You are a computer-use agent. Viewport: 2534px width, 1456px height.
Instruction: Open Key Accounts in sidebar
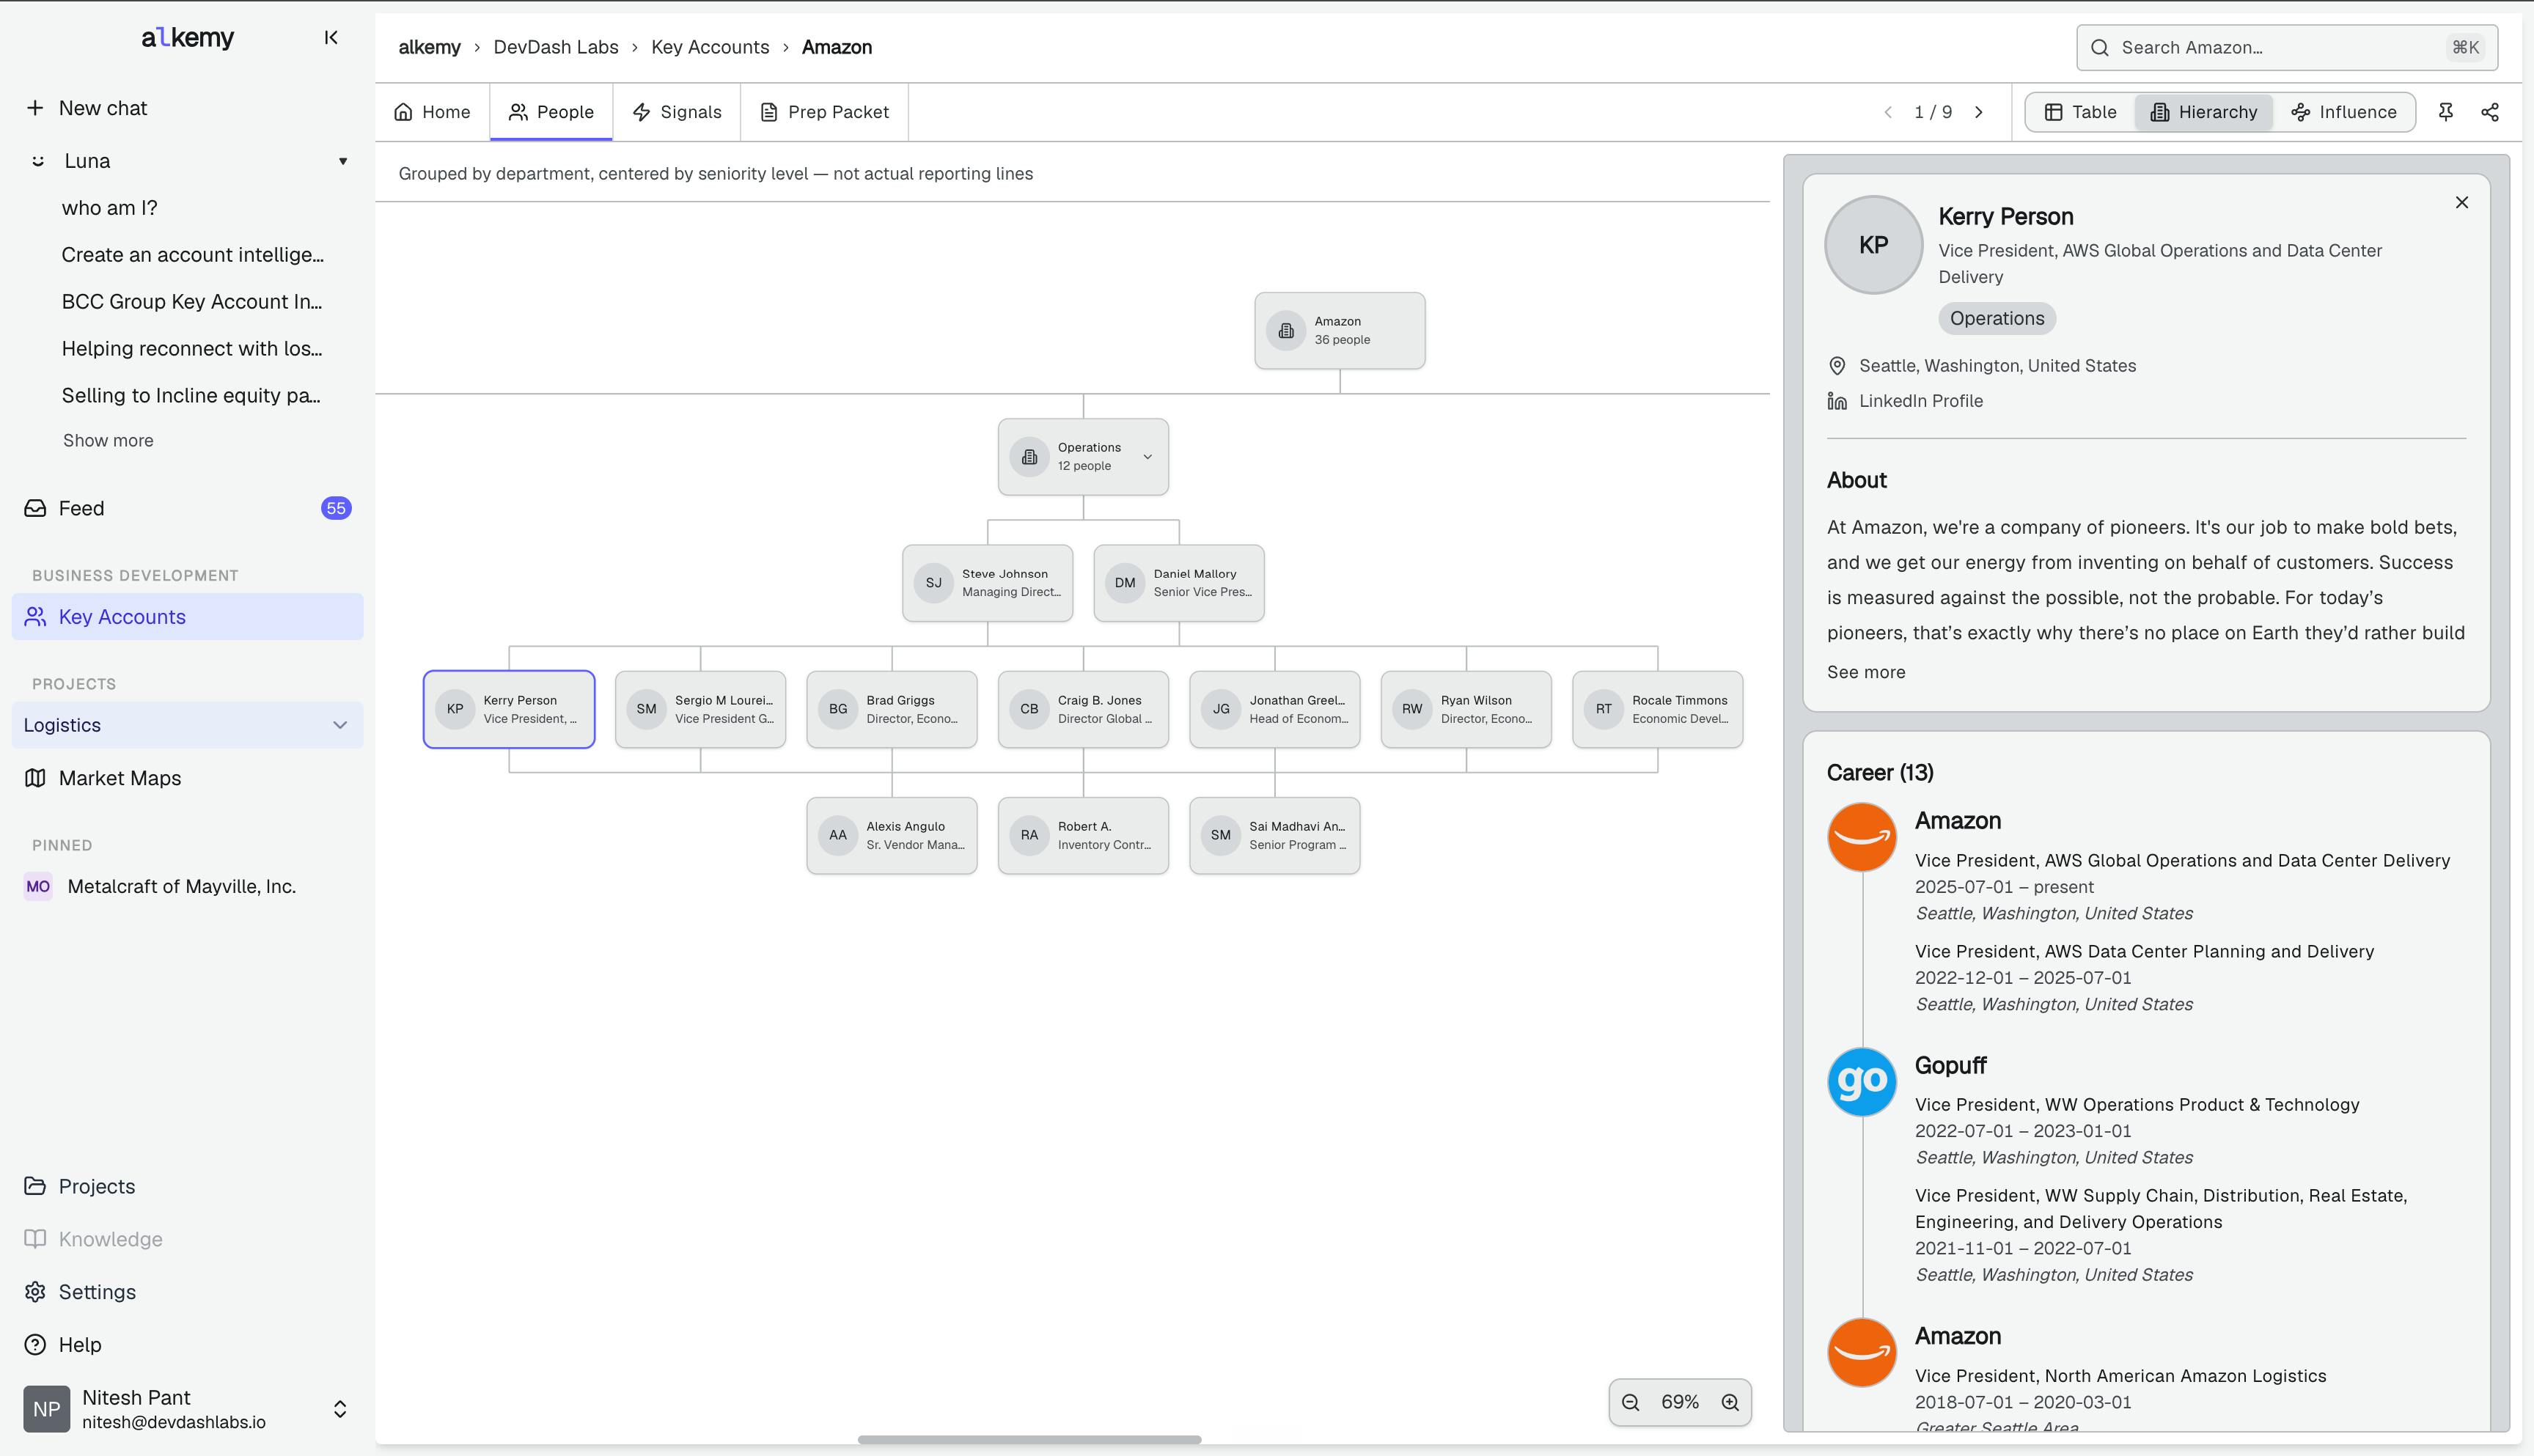188,617
